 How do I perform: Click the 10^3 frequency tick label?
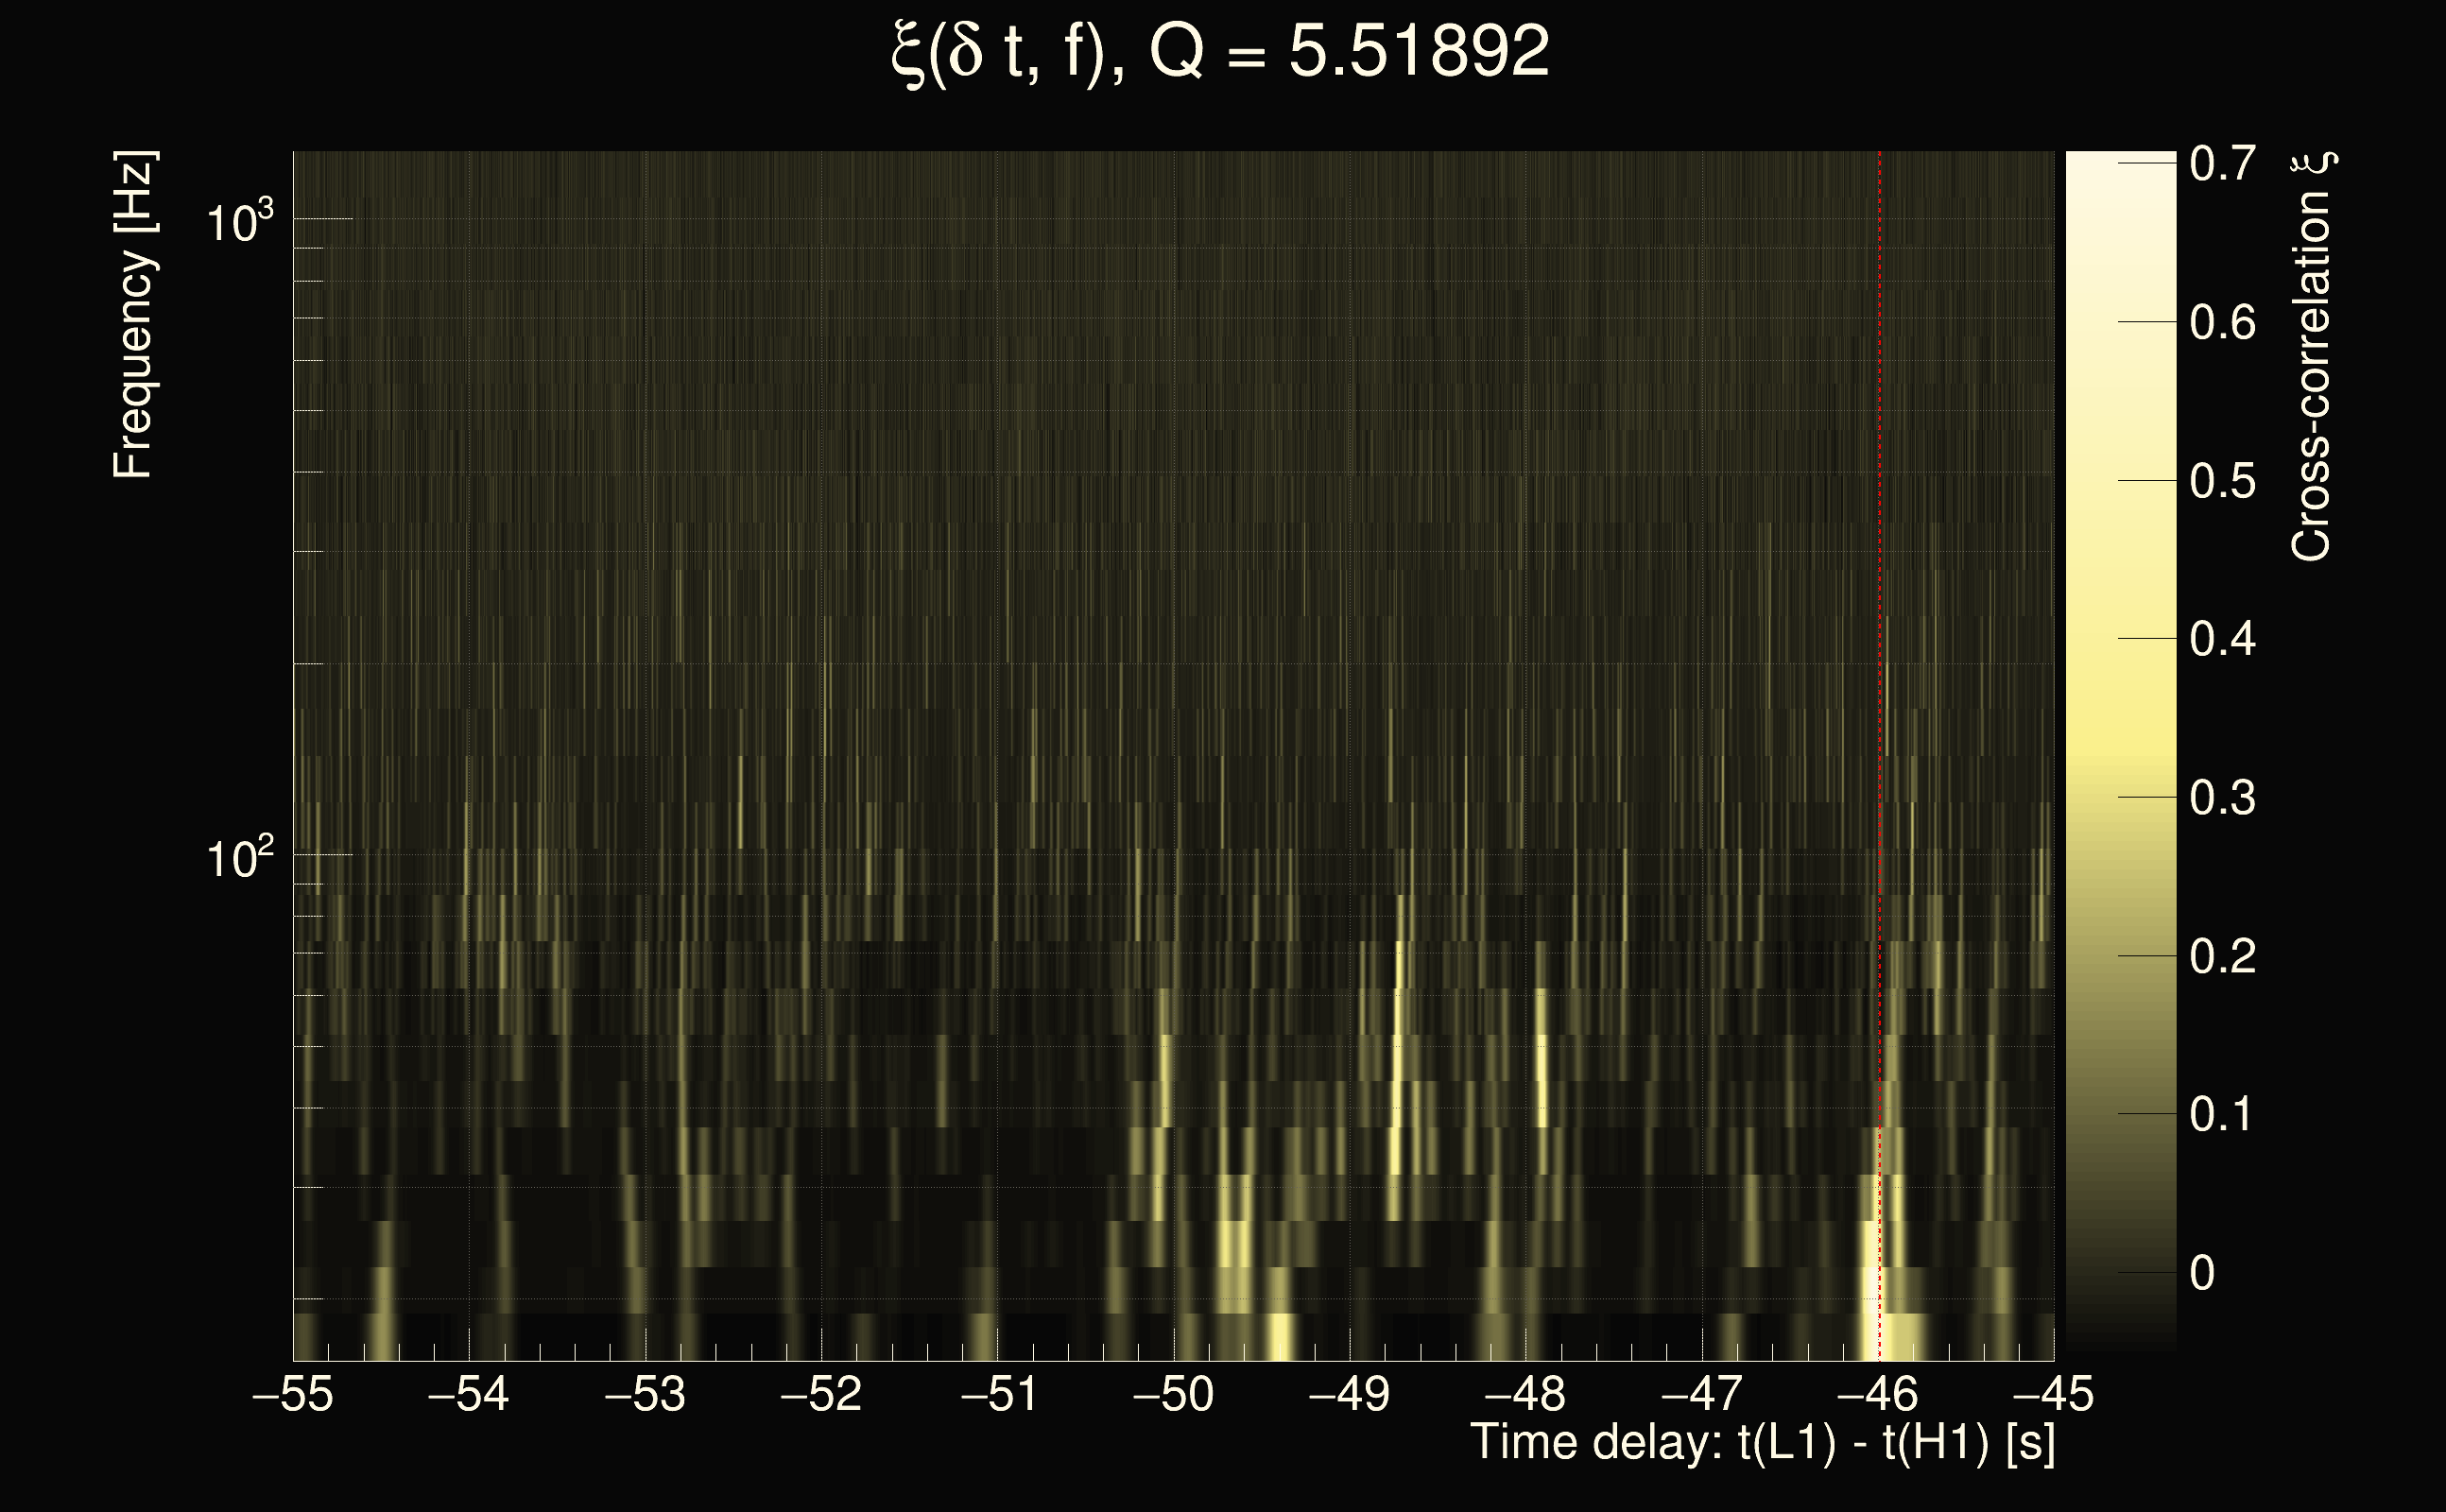[x=239, y=221]
